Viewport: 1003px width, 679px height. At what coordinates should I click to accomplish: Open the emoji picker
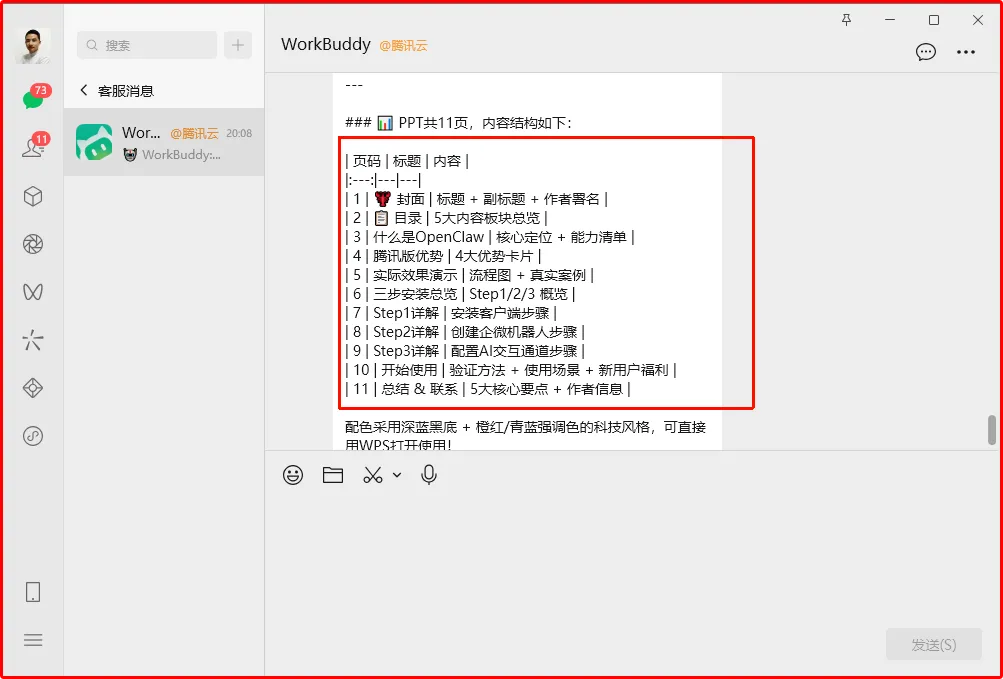pyautogui.click(x=293, y=475)
